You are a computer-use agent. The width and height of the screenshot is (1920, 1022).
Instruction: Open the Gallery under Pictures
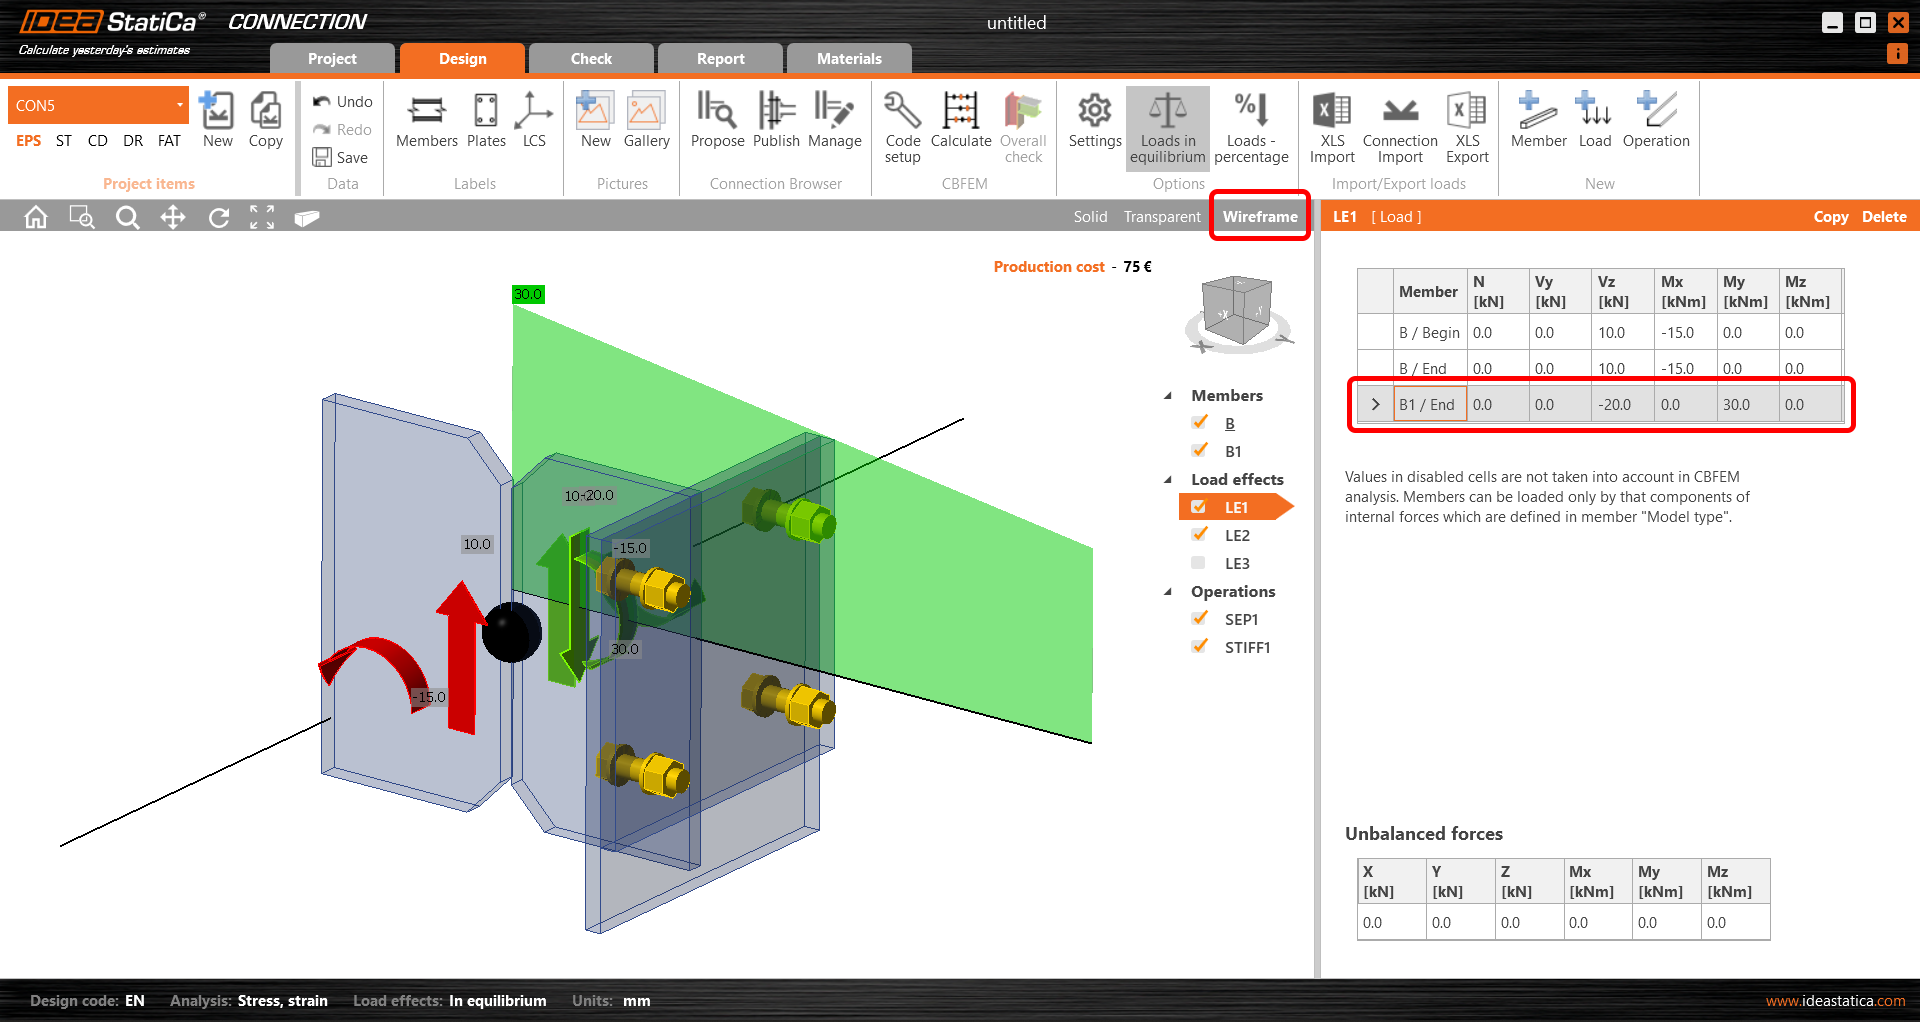646,120
